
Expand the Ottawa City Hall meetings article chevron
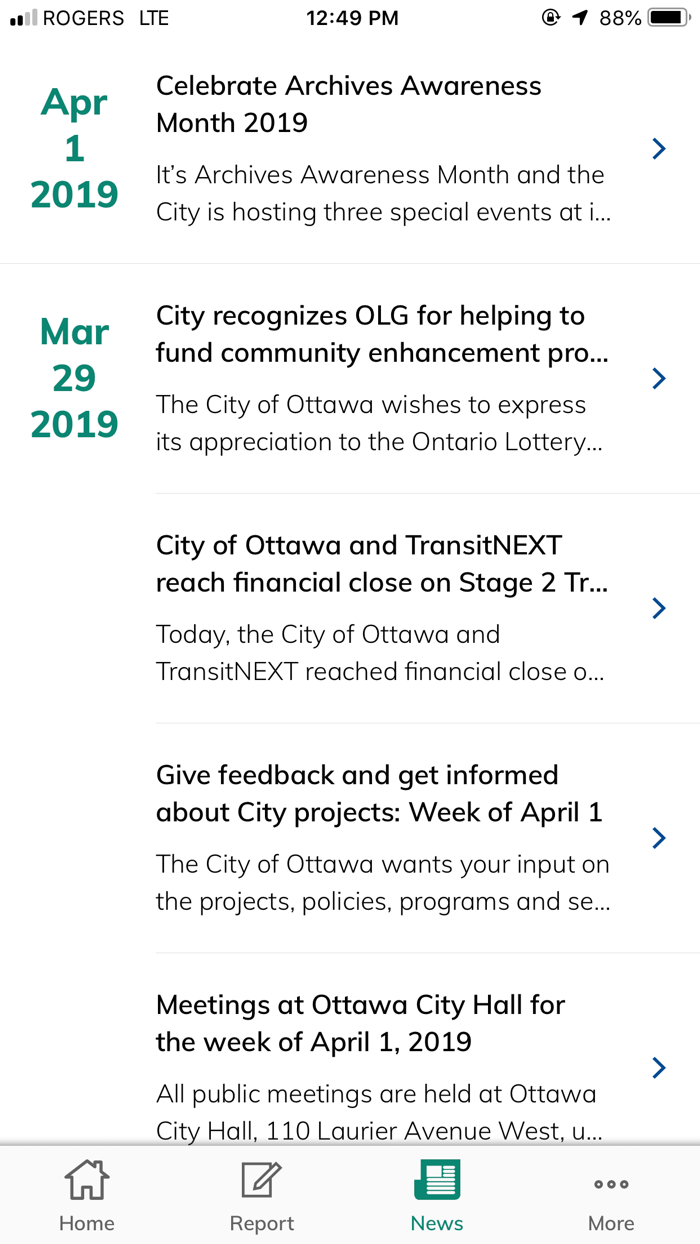click(658, 1068)
